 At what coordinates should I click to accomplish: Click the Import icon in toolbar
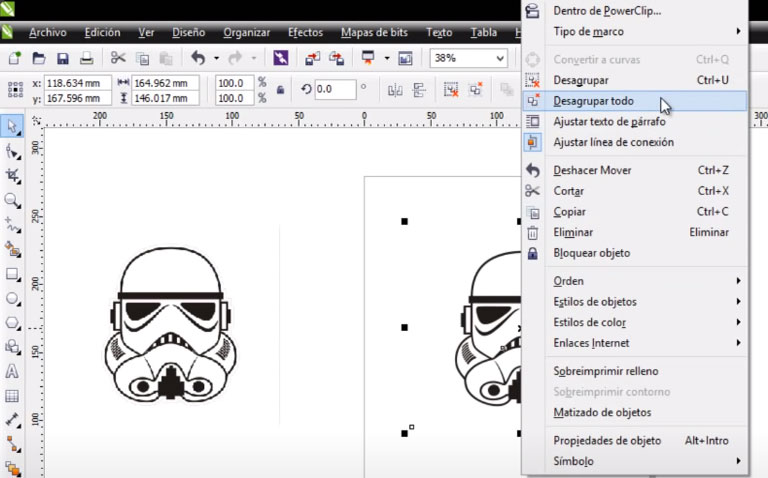point(312,58)
